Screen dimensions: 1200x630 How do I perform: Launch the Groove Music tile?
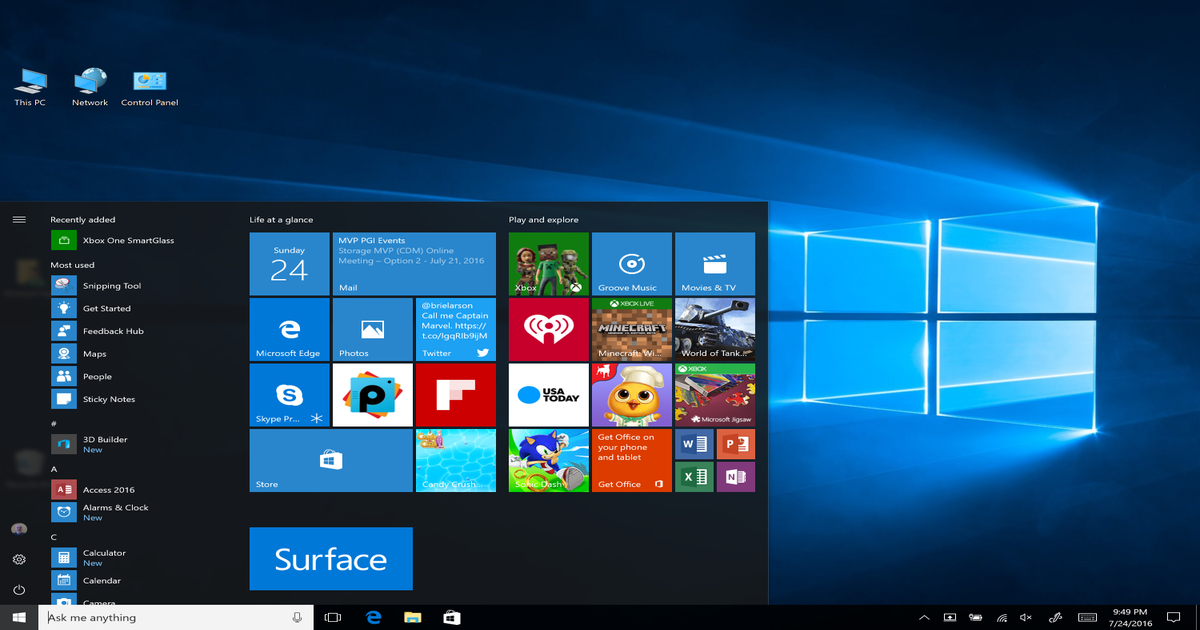coord(631,262)
